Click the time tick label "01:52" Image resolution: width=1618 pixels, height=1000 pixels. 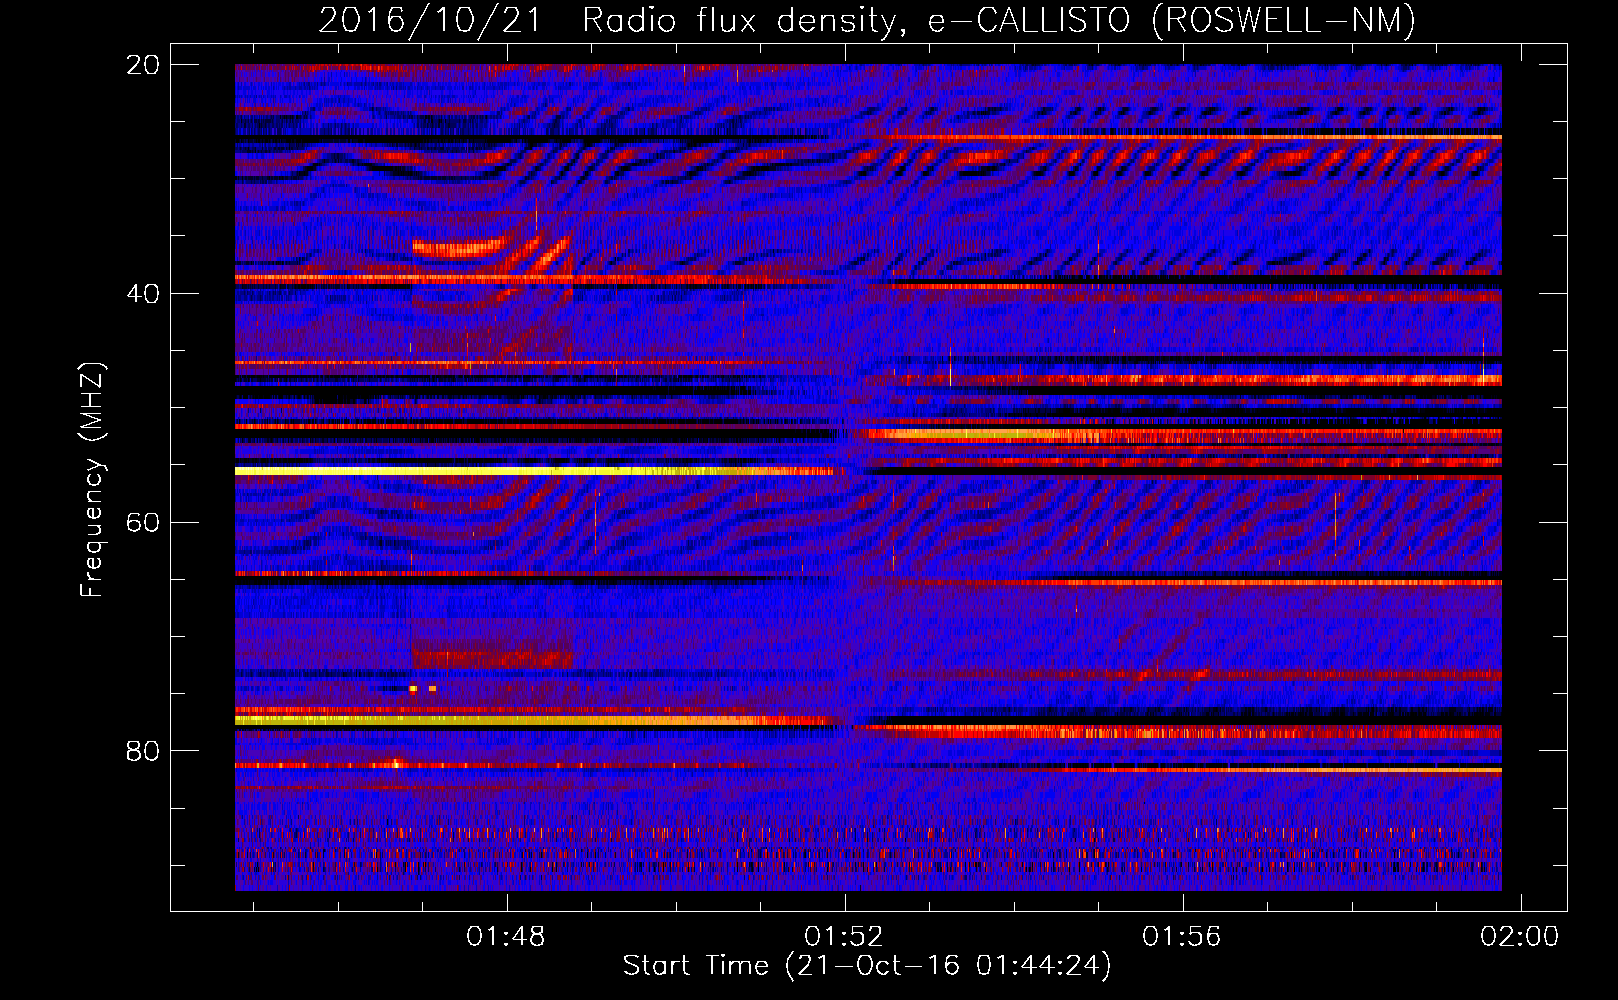(x=845, y=937)
